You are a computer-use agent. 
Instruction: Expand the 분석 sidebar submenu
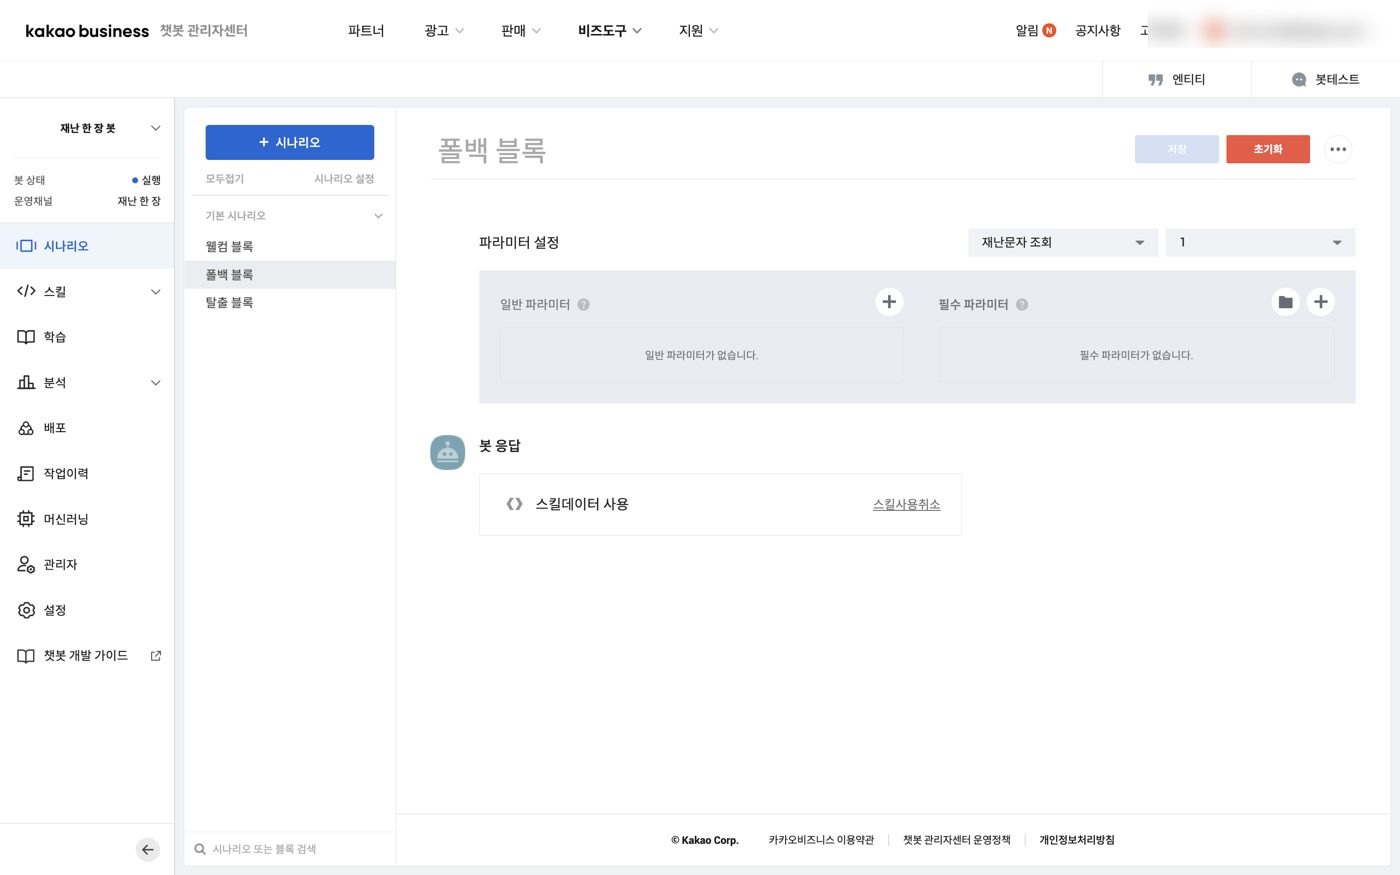[x=155, y=383]
